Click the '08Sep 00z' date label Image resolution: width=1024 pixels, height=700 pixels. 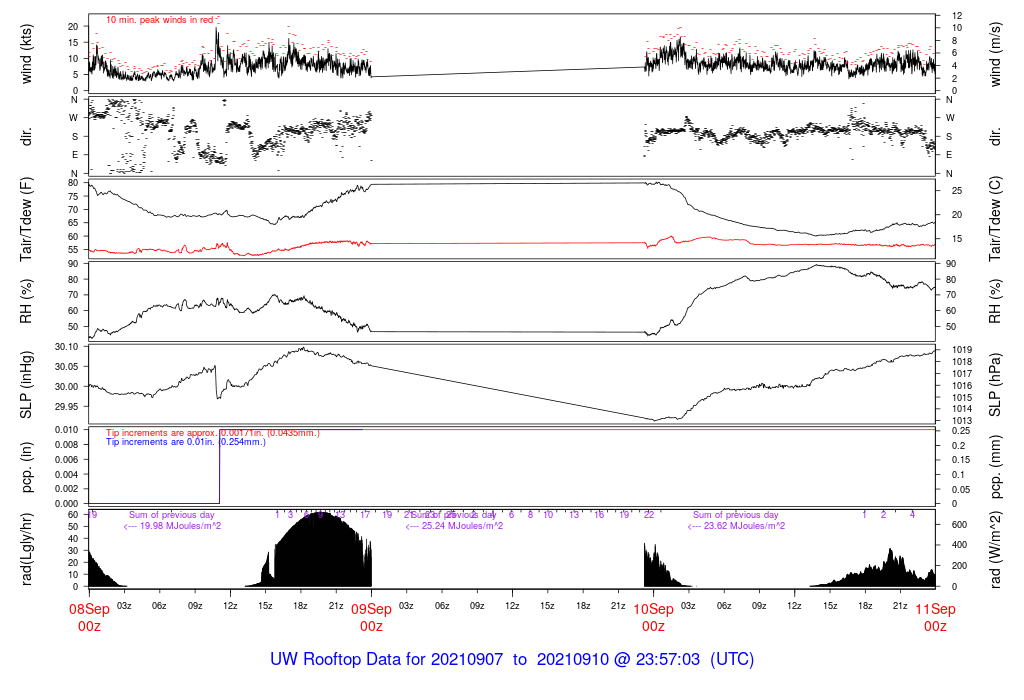click(x=89, y=617)
